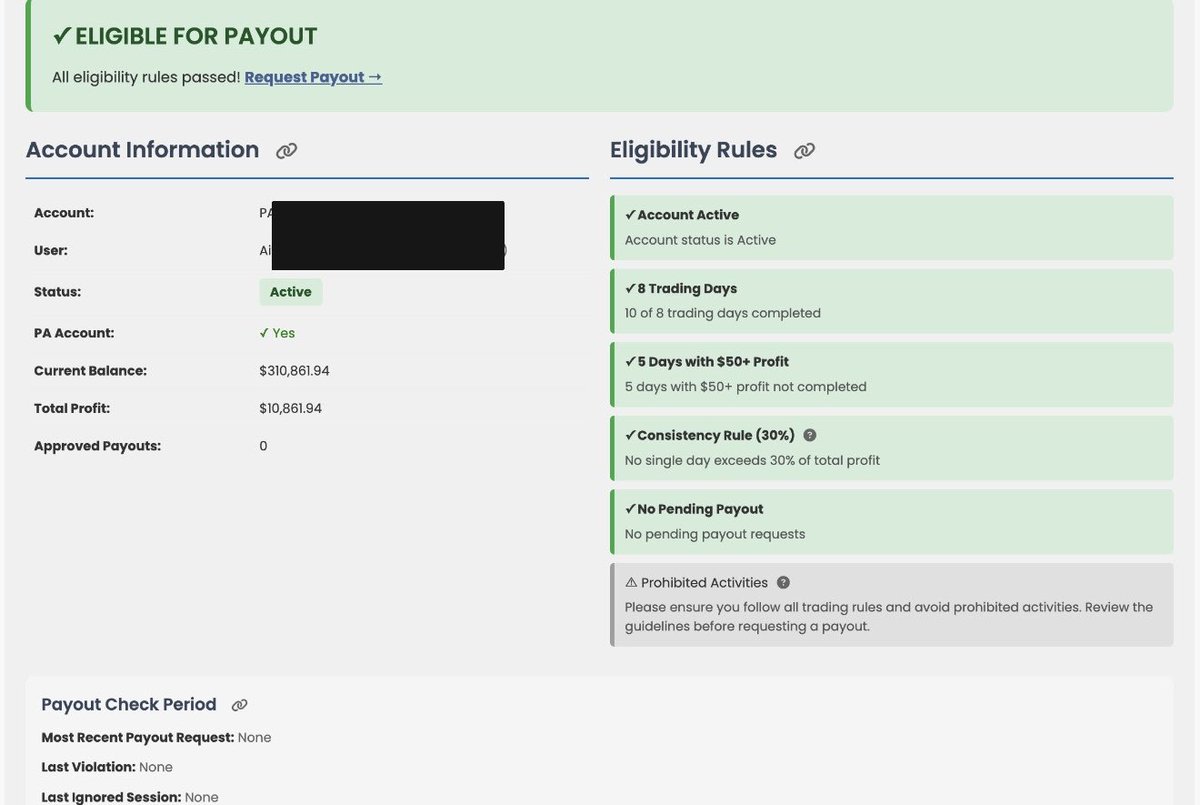Click the Account Information heading
This screenshot has height=805, width=1200.
142,150
